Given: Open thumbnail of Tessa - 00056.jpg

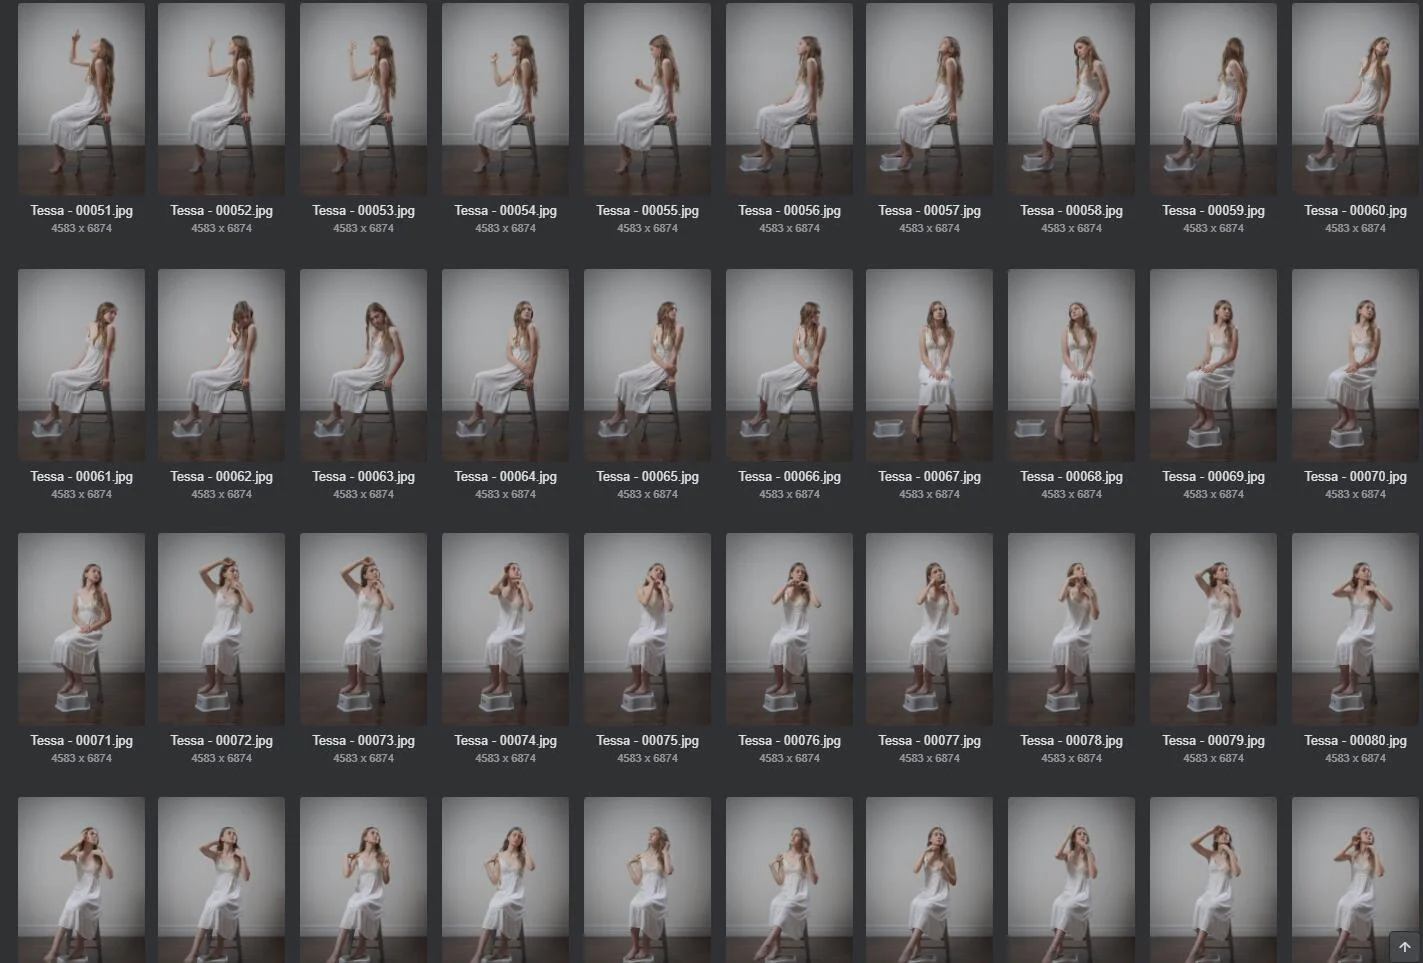Looking at the screenshot, I should coord(789,99).
